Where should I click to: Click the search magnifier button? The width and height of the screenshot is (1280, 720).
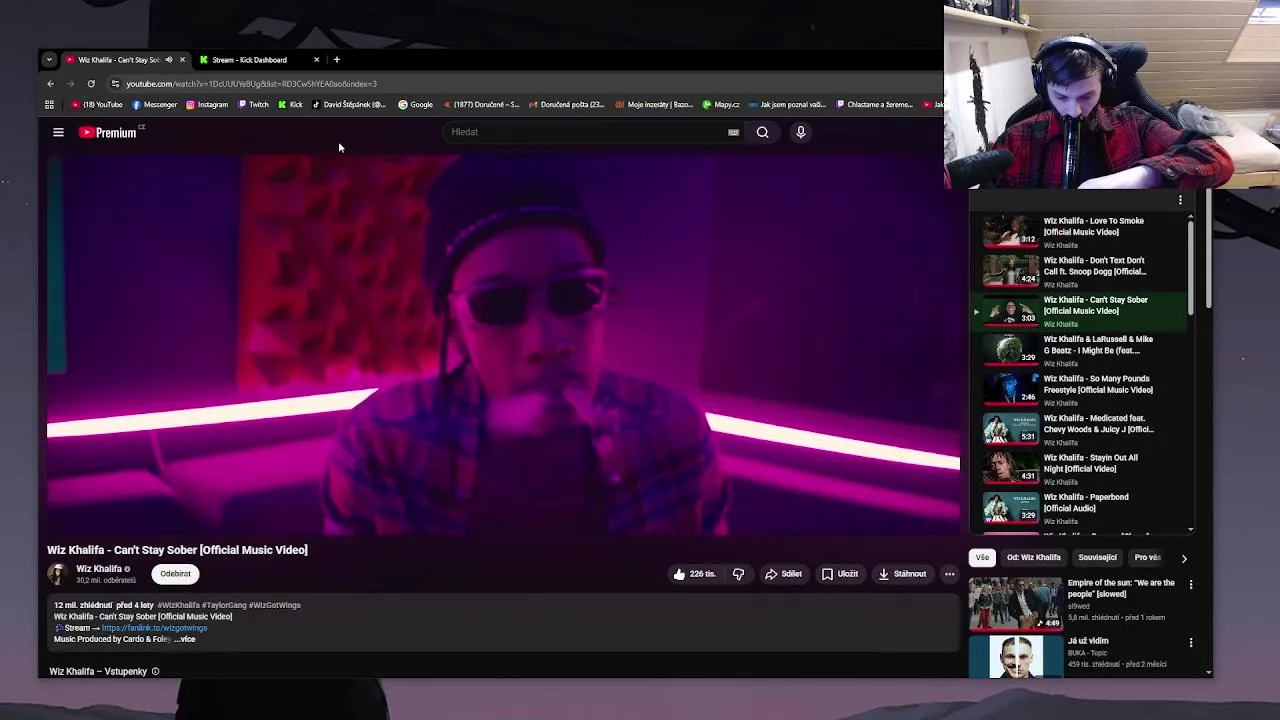click(762, 132)
